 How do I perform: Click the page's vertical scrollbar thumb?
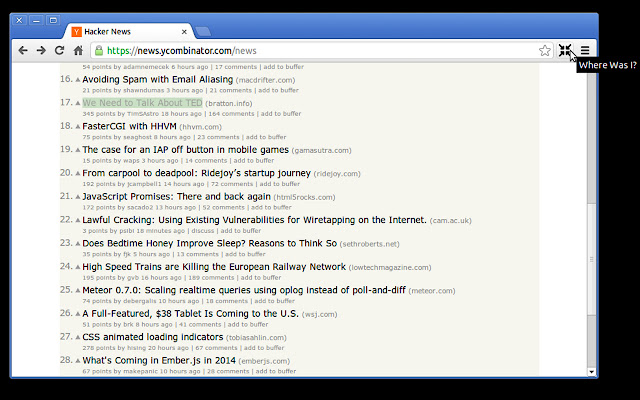[x=591, y=257]
